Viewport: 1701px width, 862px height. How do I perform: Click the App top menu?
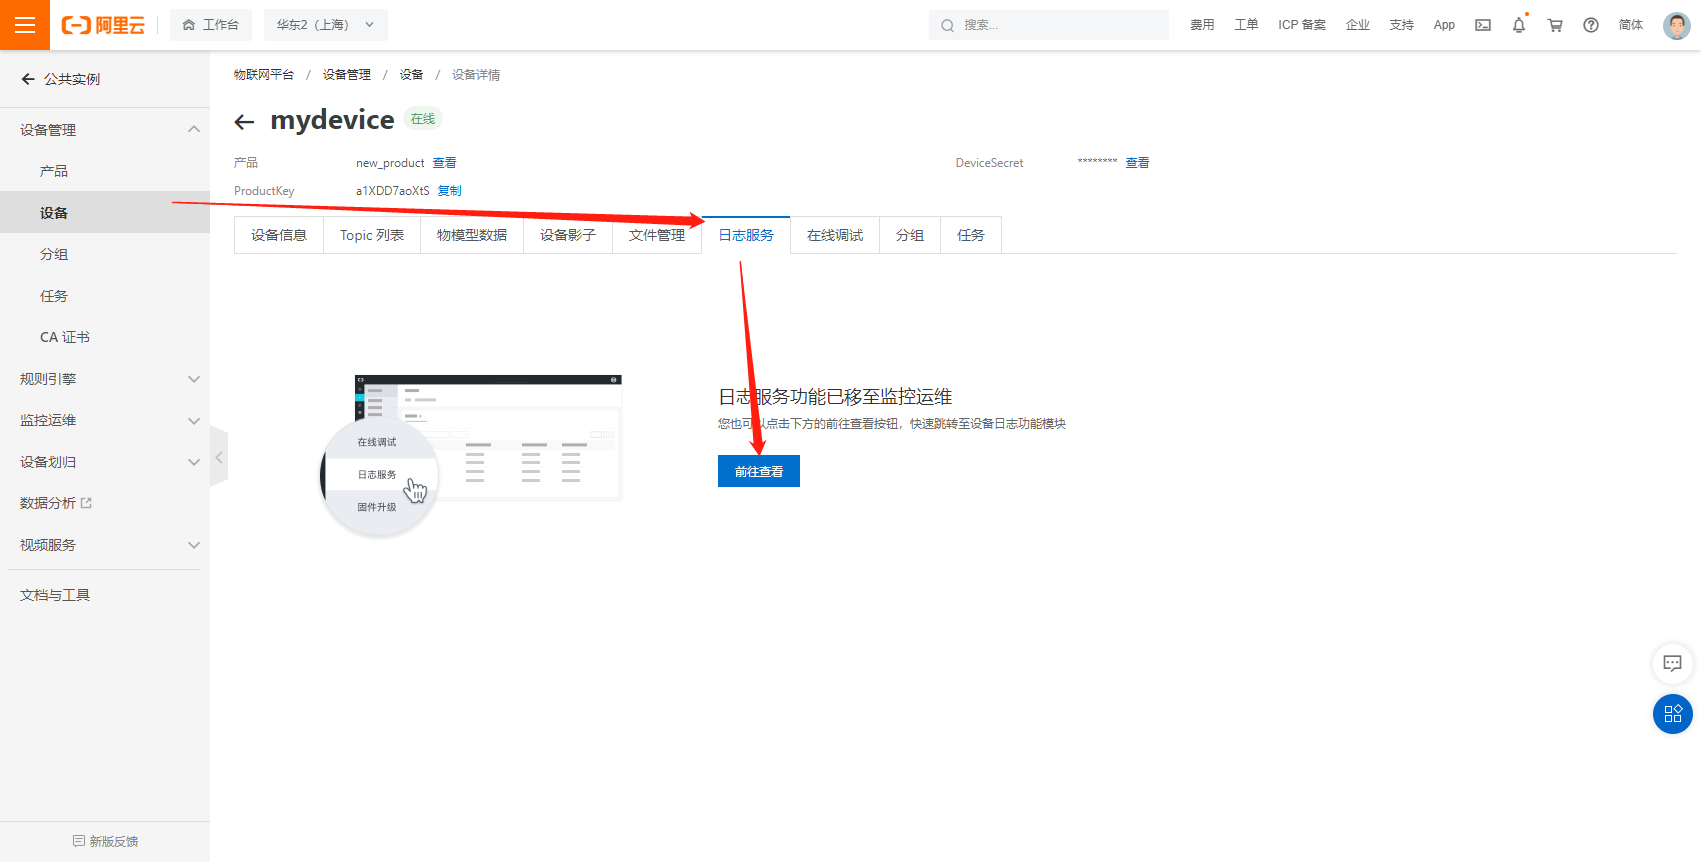(1444, 25)
